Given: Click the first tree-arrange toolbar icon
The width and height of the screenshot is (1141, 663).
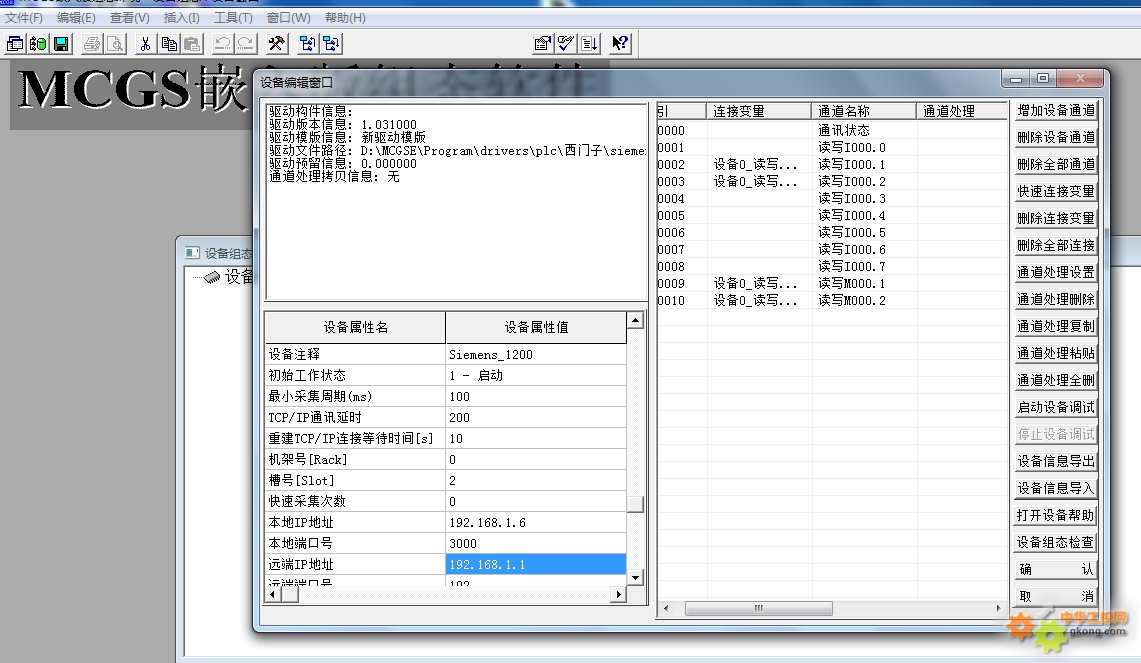Looking at the screenshot, I should point(307,44).
